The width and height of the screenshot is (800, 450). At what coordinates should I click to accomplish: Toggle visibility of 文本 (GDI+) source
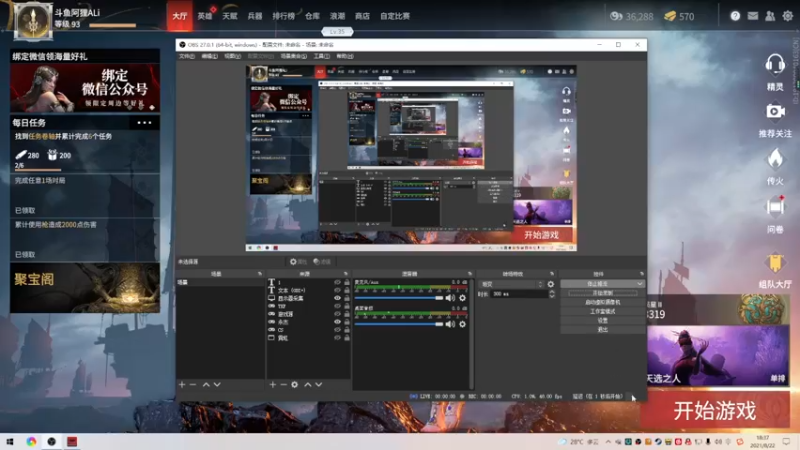(x=337, y=290)
